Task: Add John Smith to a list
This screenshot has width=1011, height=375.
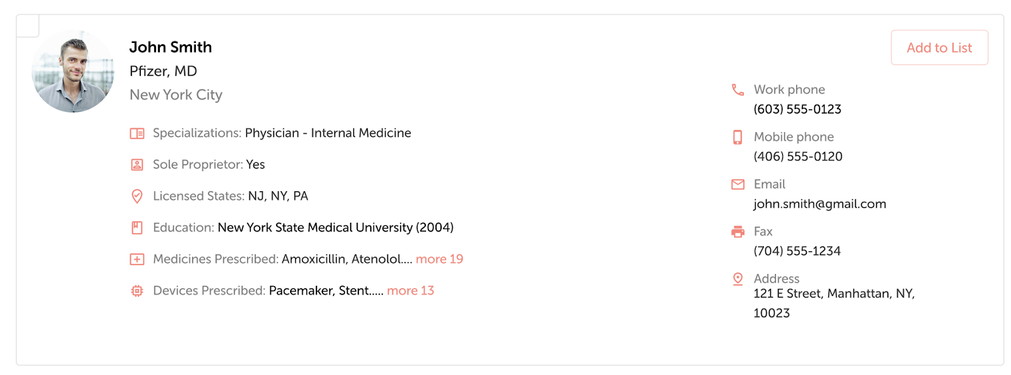Action: [939, 48]
